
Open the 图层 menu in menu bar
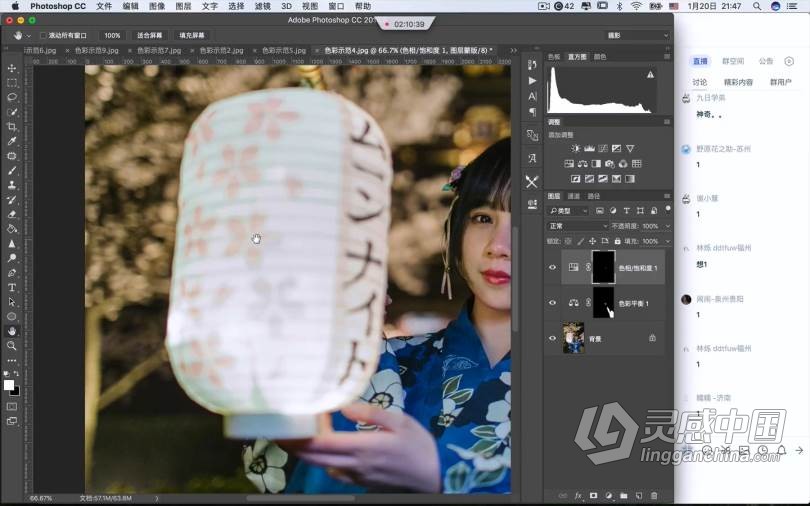(183, 6)
